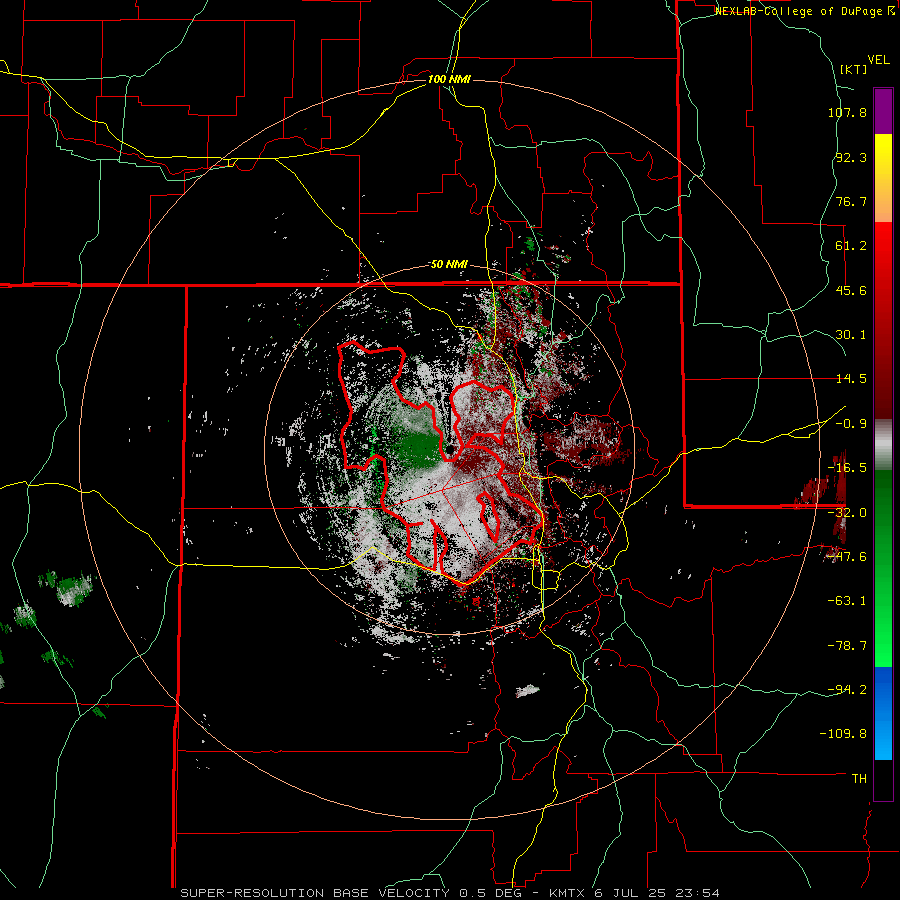
Task: Select the -78.7 scale value
Action: pyautogui.click(x=847, y=646)
